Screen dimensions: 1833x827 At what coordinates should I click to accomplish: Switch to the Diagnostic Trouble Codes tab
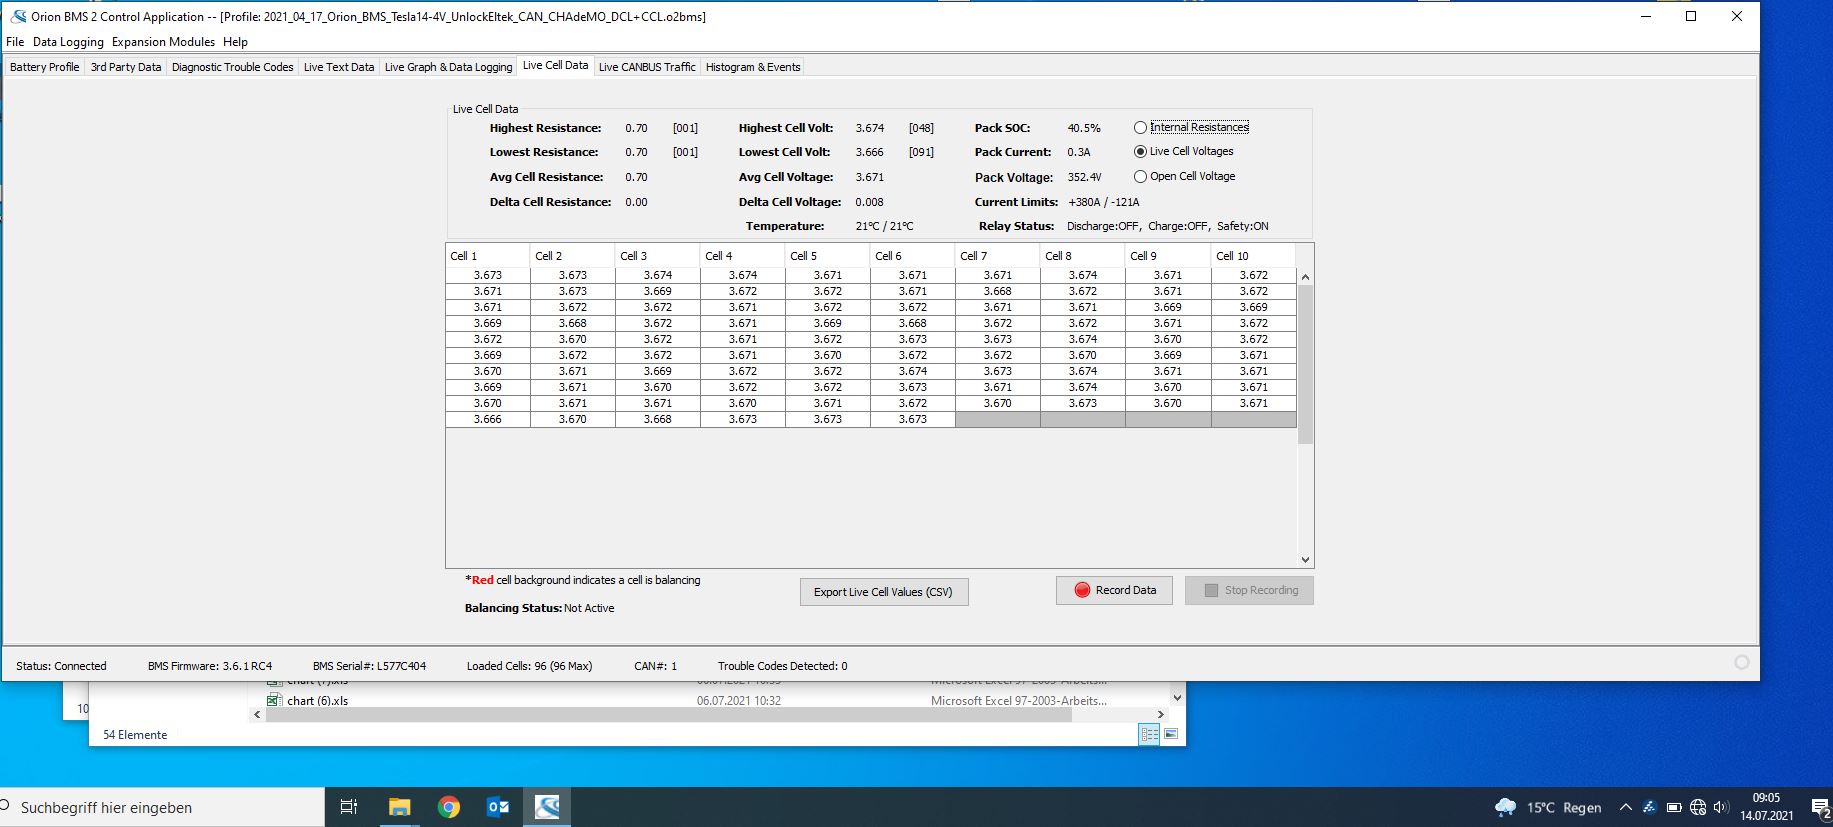(232, 67)
